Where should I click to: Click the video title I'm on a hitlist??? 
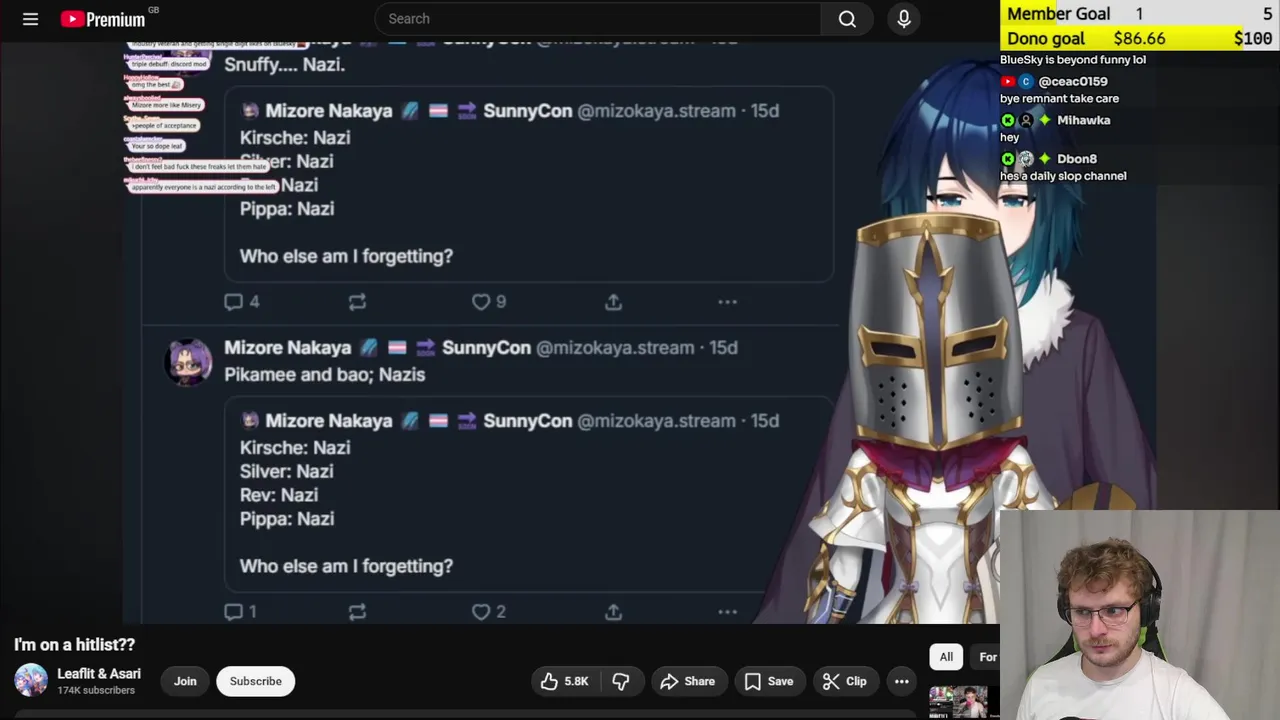click(74, 645)
